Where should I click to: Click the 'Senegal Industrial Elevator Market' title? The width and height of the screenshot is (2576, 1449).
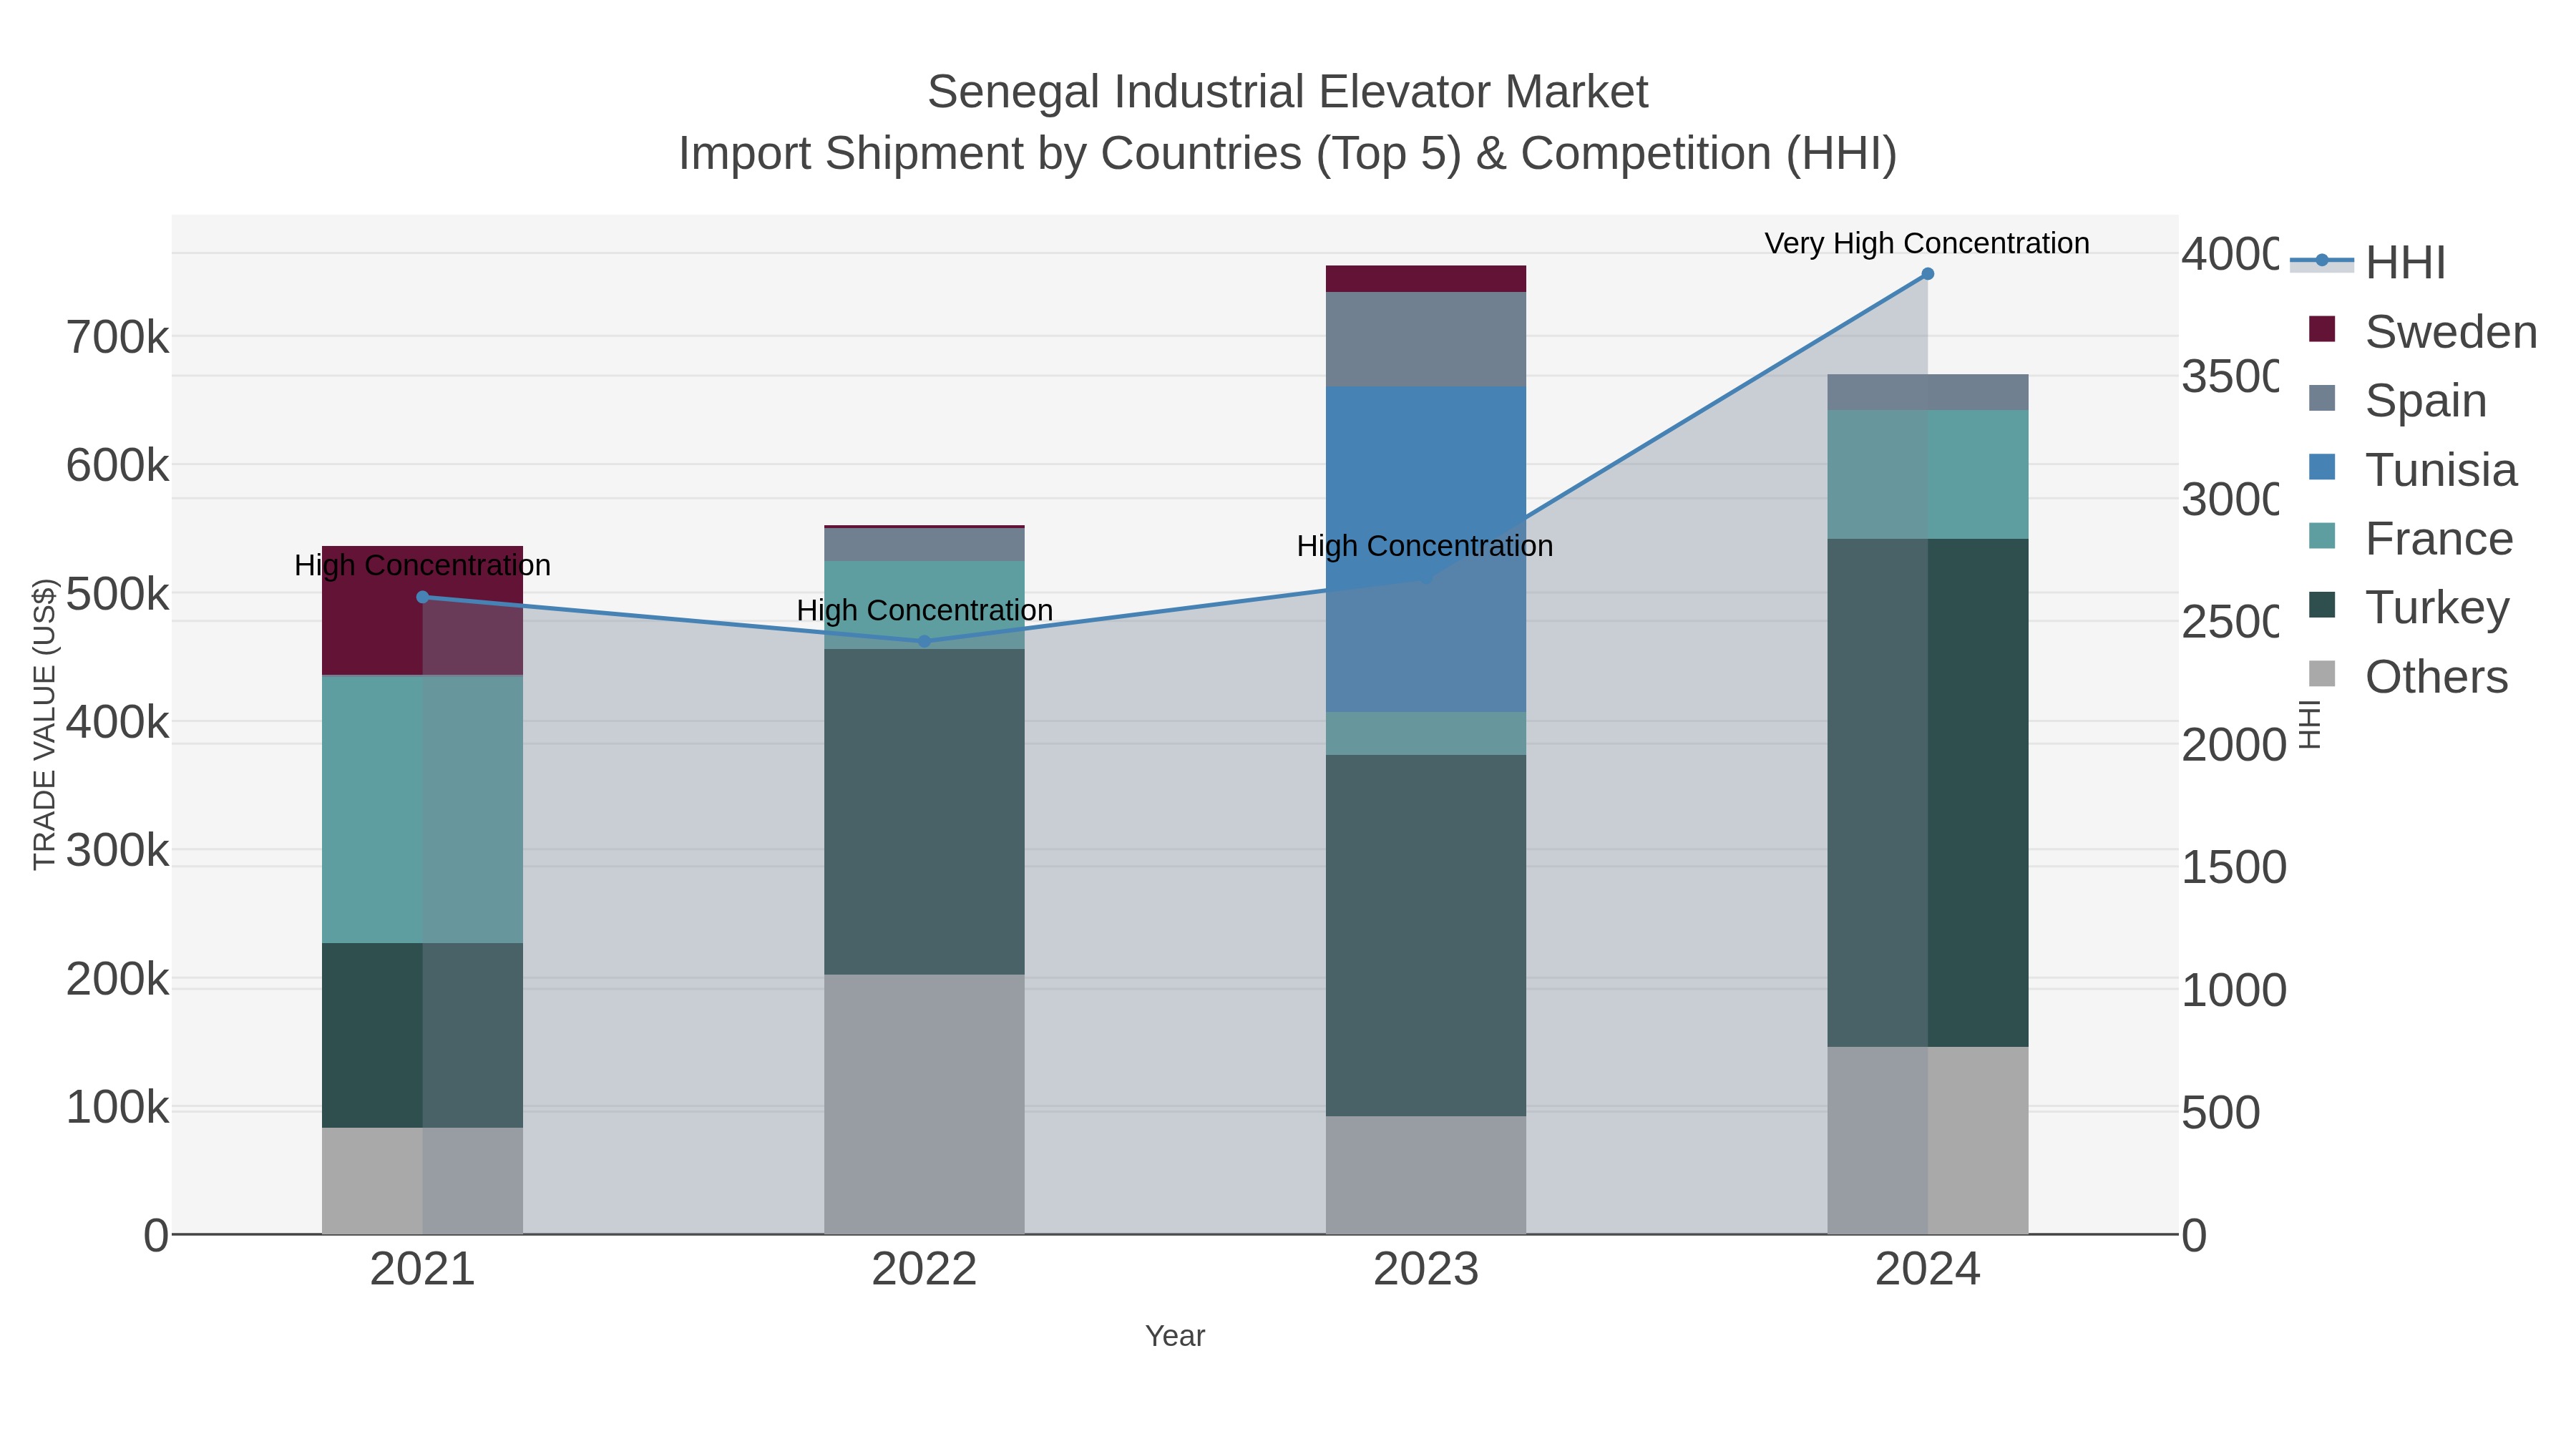click(1287, 92)
